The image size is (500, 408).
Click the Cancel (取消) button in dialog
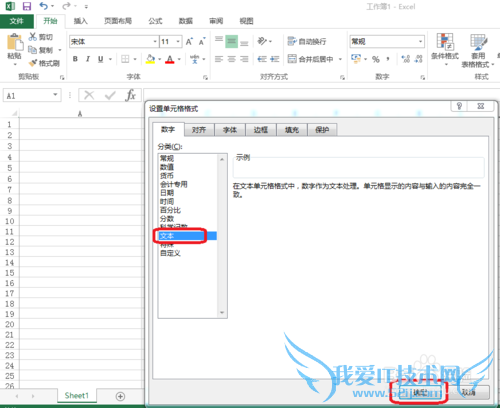[468, 392]
